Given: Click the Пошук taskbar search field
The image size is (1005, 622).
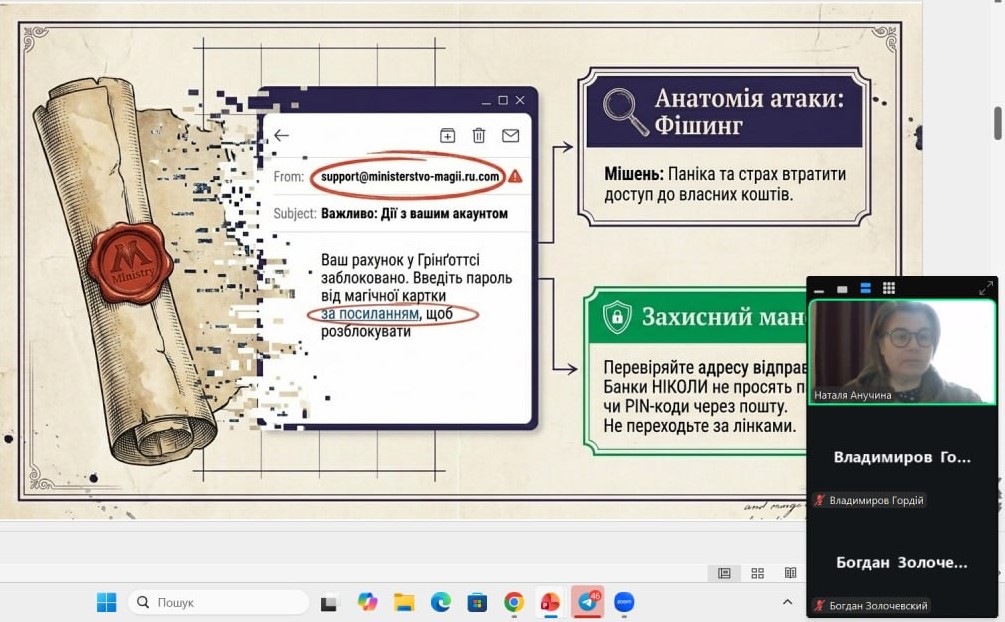Looking at the screenshot, I should pos(219,602).
